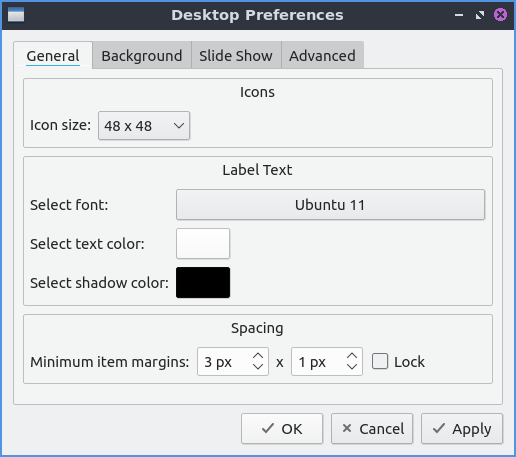Viewport: 516px width, 457px height.
Task: Click Cancel to discard changes
Action: point(372,429)
